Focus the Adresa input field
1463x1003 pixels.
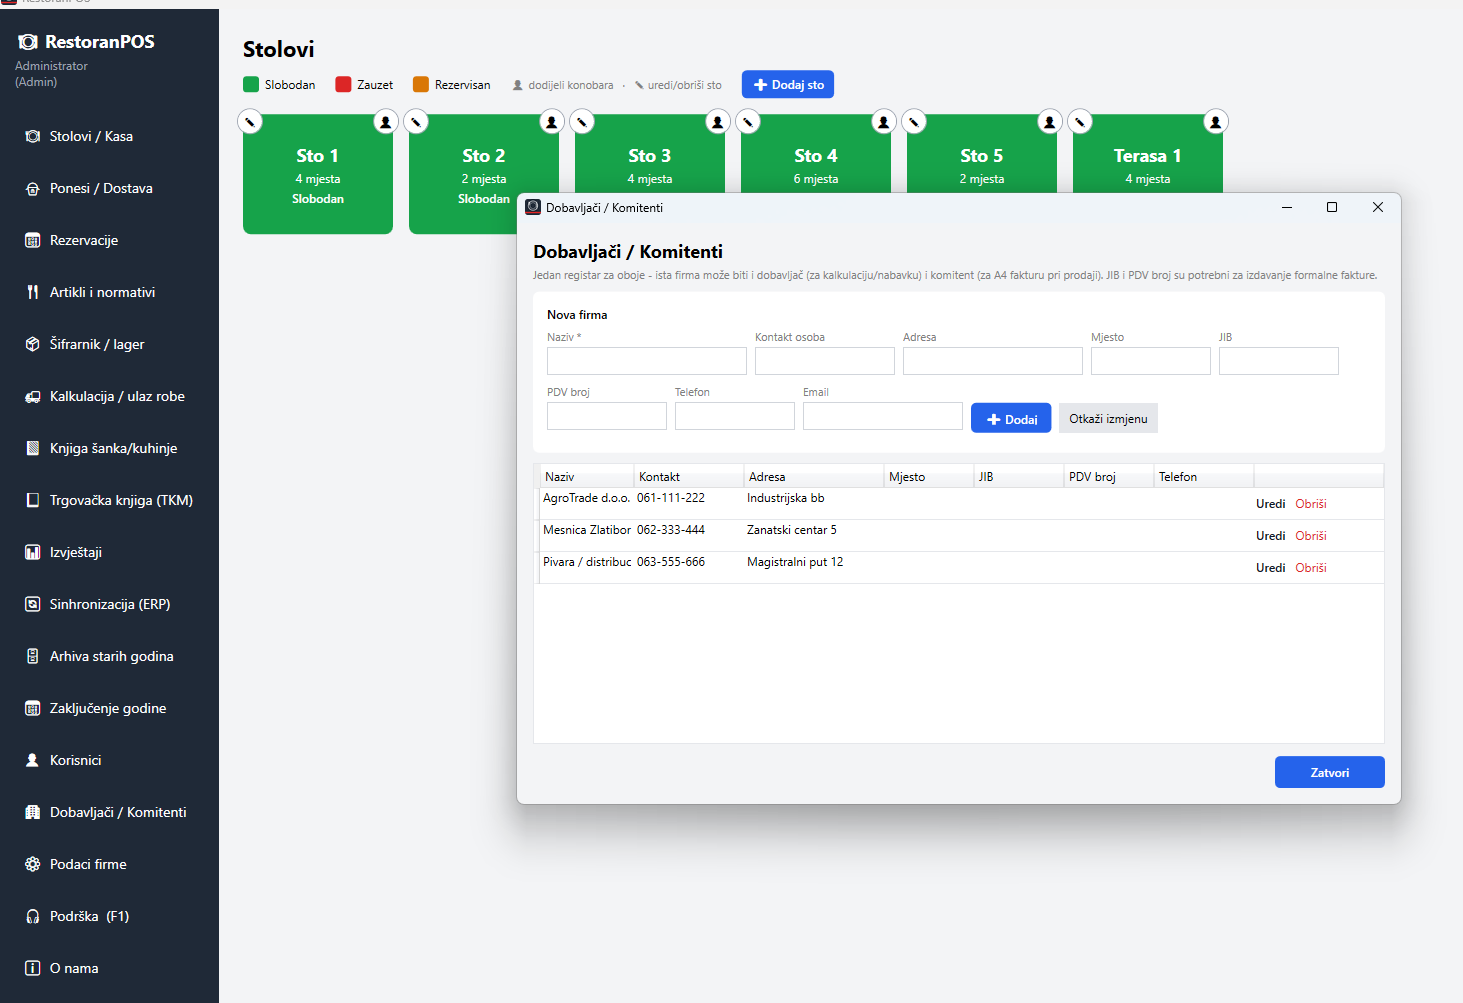click(993, 361)
